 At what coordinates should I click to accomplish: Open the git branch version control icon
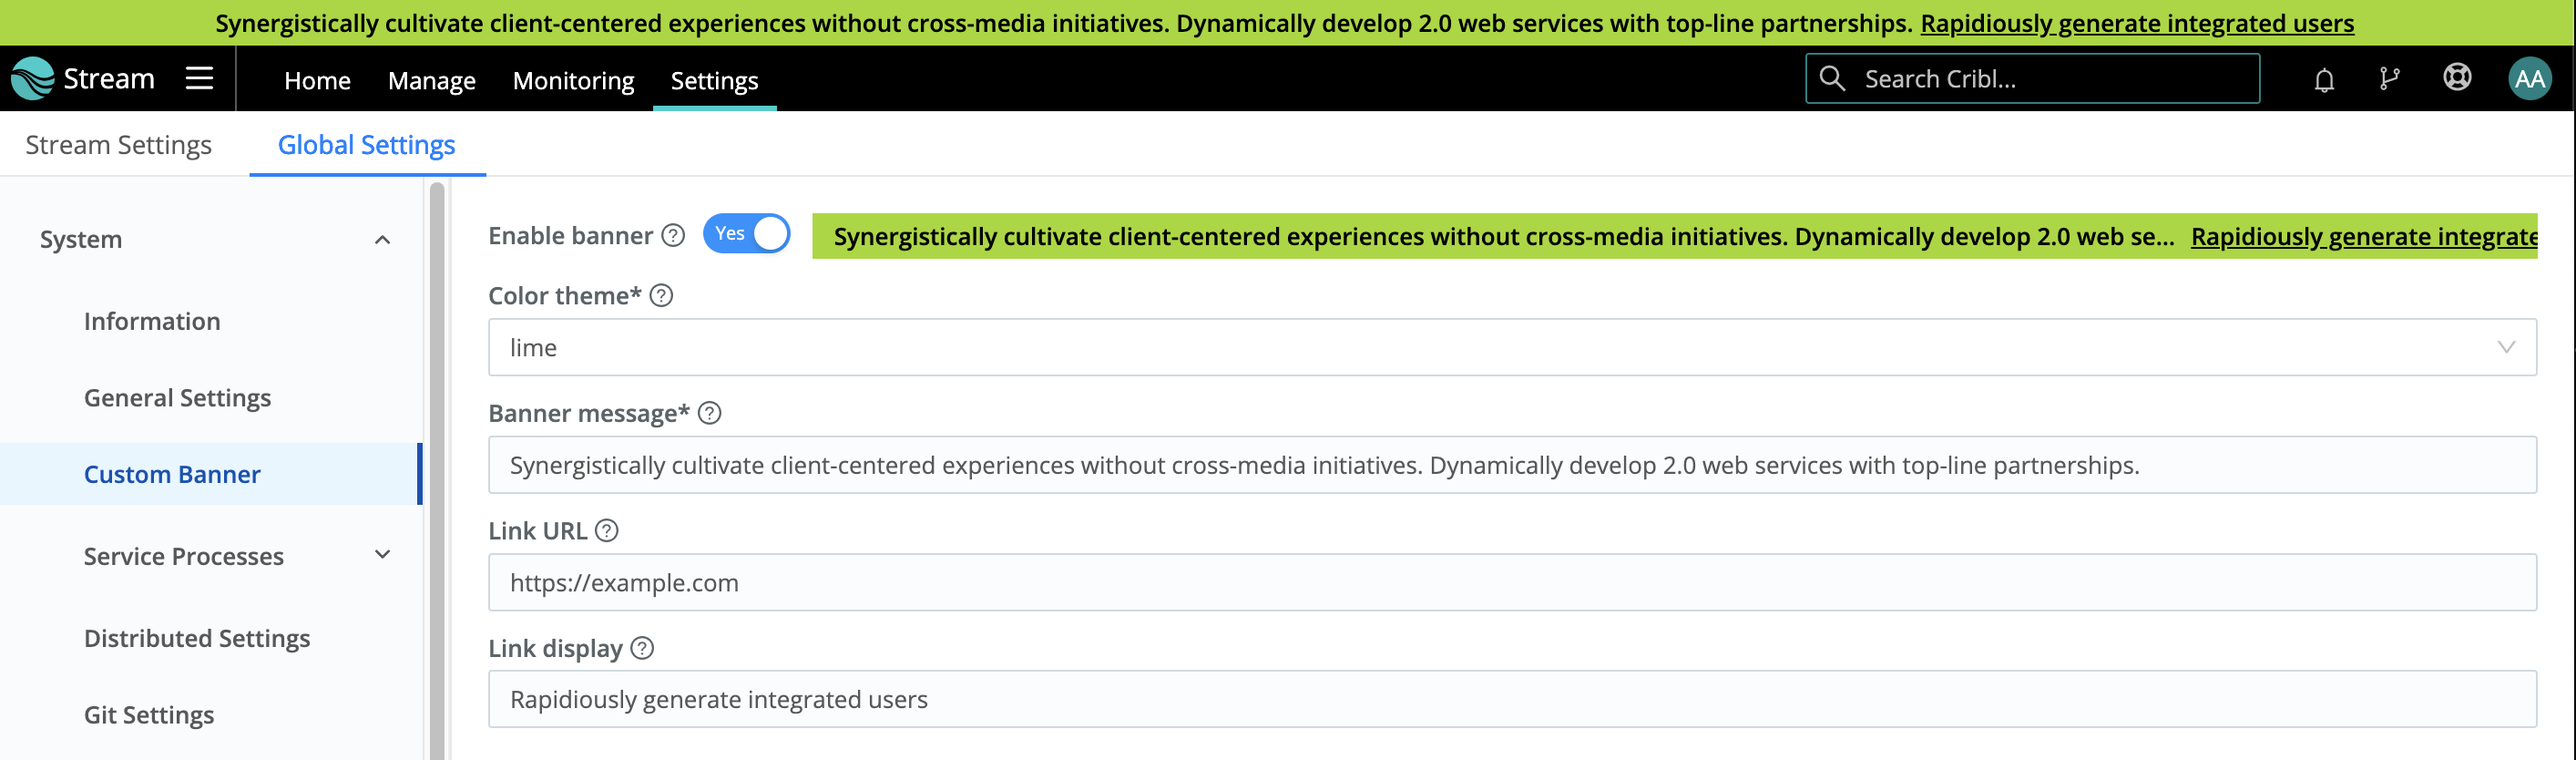2390,79
